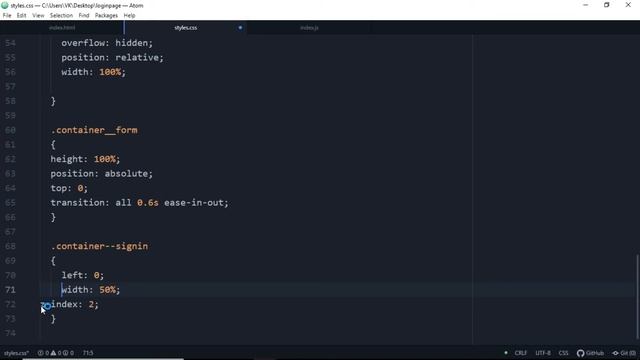Open the Help menu
The height and width of the screenshot is (360, 640).
tap(129, 16)
